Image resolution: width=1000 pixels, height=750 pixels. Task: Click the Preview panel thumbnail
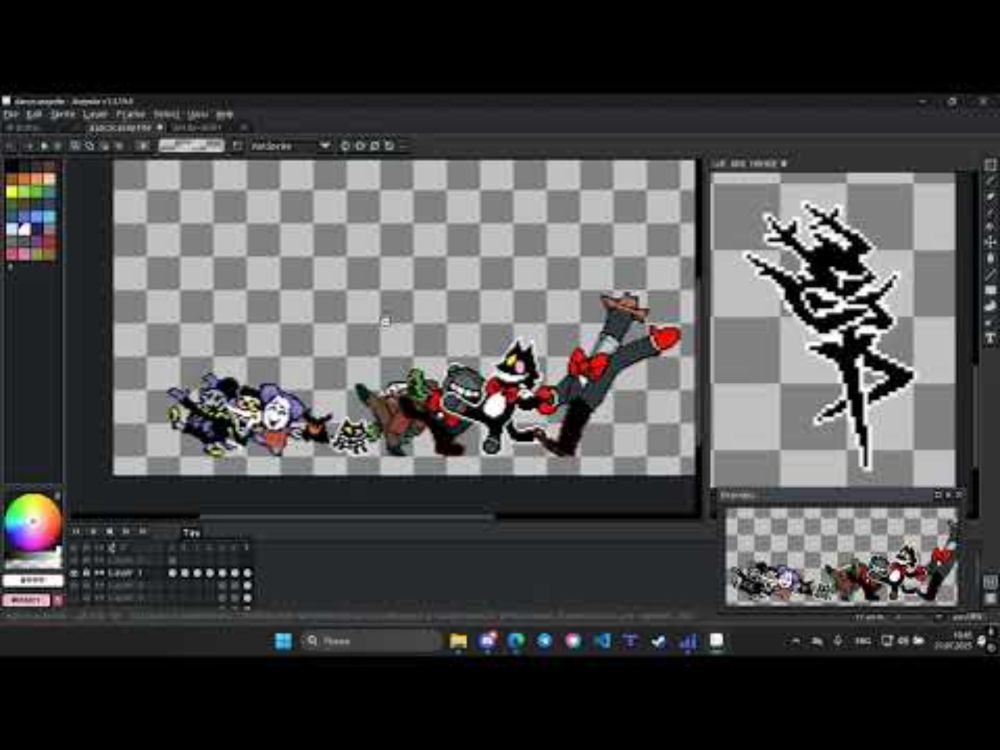(x=841, y=555)
